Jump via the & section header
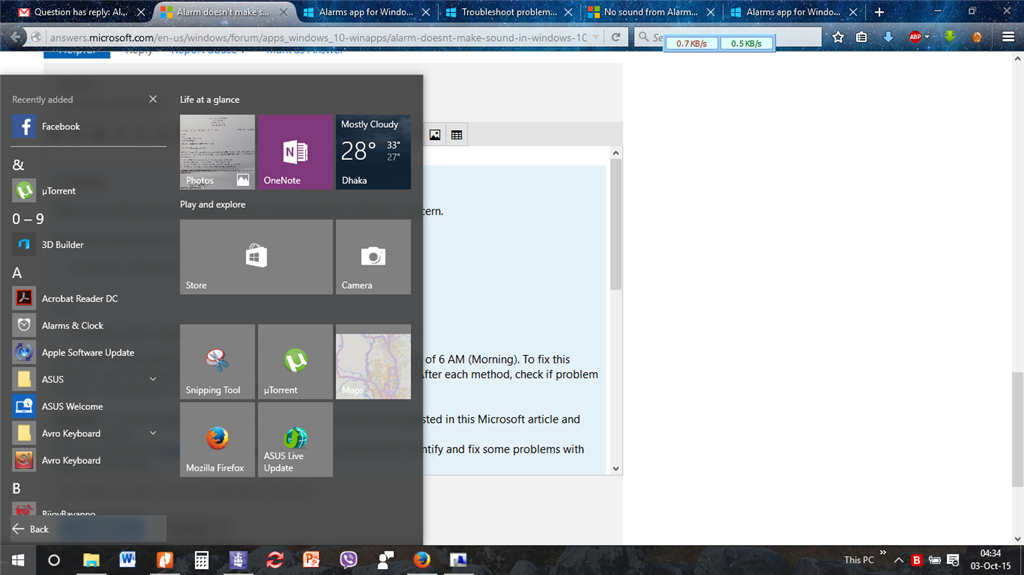Image resolution: width=1024 pixels, height=575 pixels. (18, 165)
